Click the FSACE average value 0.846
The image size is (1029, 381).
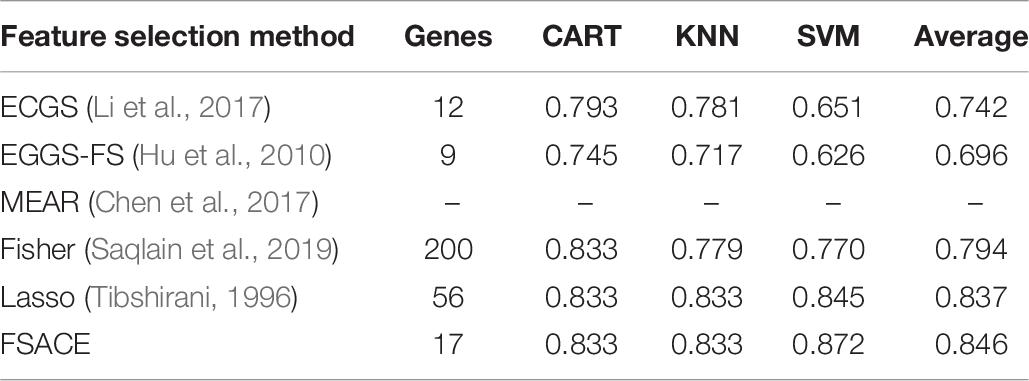(x=971, y=344)
